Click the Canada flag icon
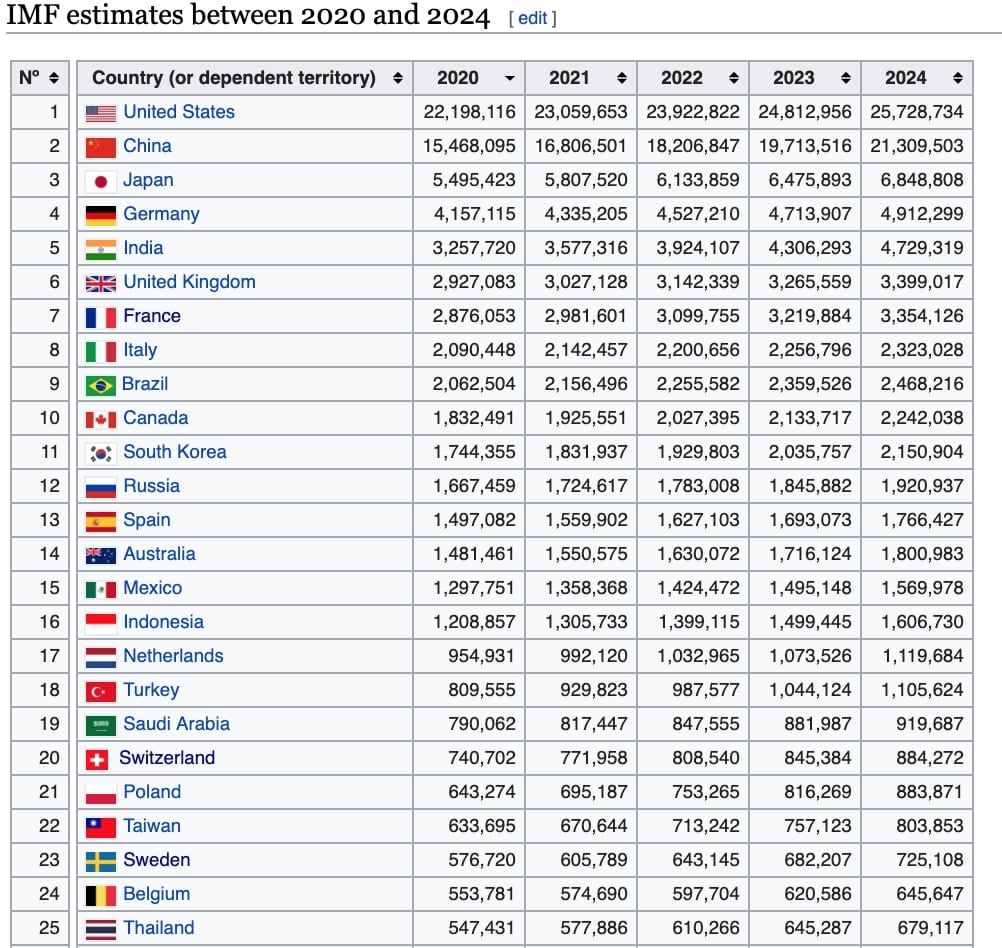The width and height of the screenshot is (1002, 948). (x=101, y=418)
